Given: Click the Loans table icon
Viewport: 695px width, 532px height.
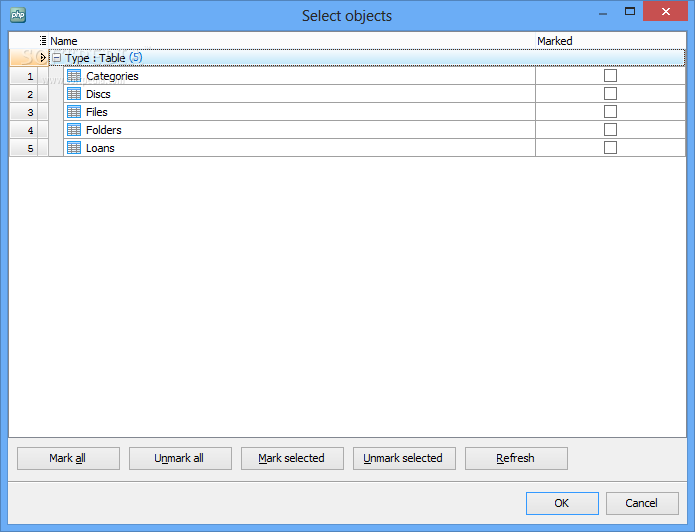Looking at the screenshot, I should point(74,148).
